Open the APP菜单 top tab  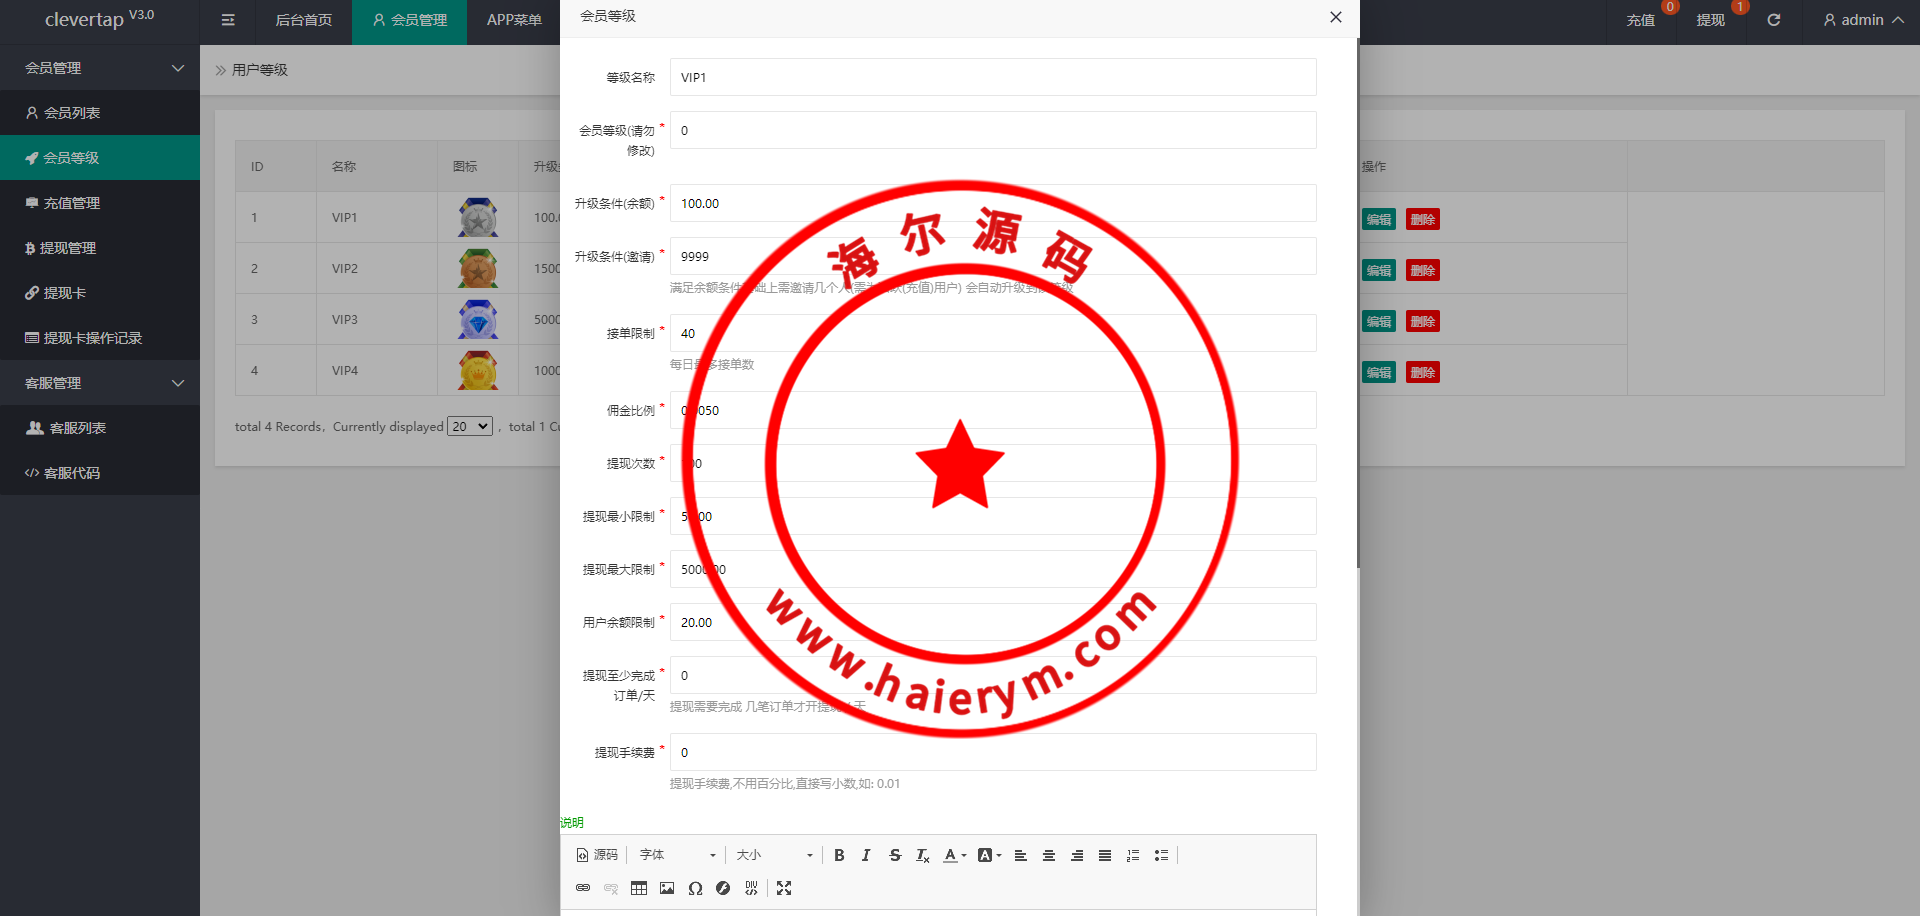(514, 20)
